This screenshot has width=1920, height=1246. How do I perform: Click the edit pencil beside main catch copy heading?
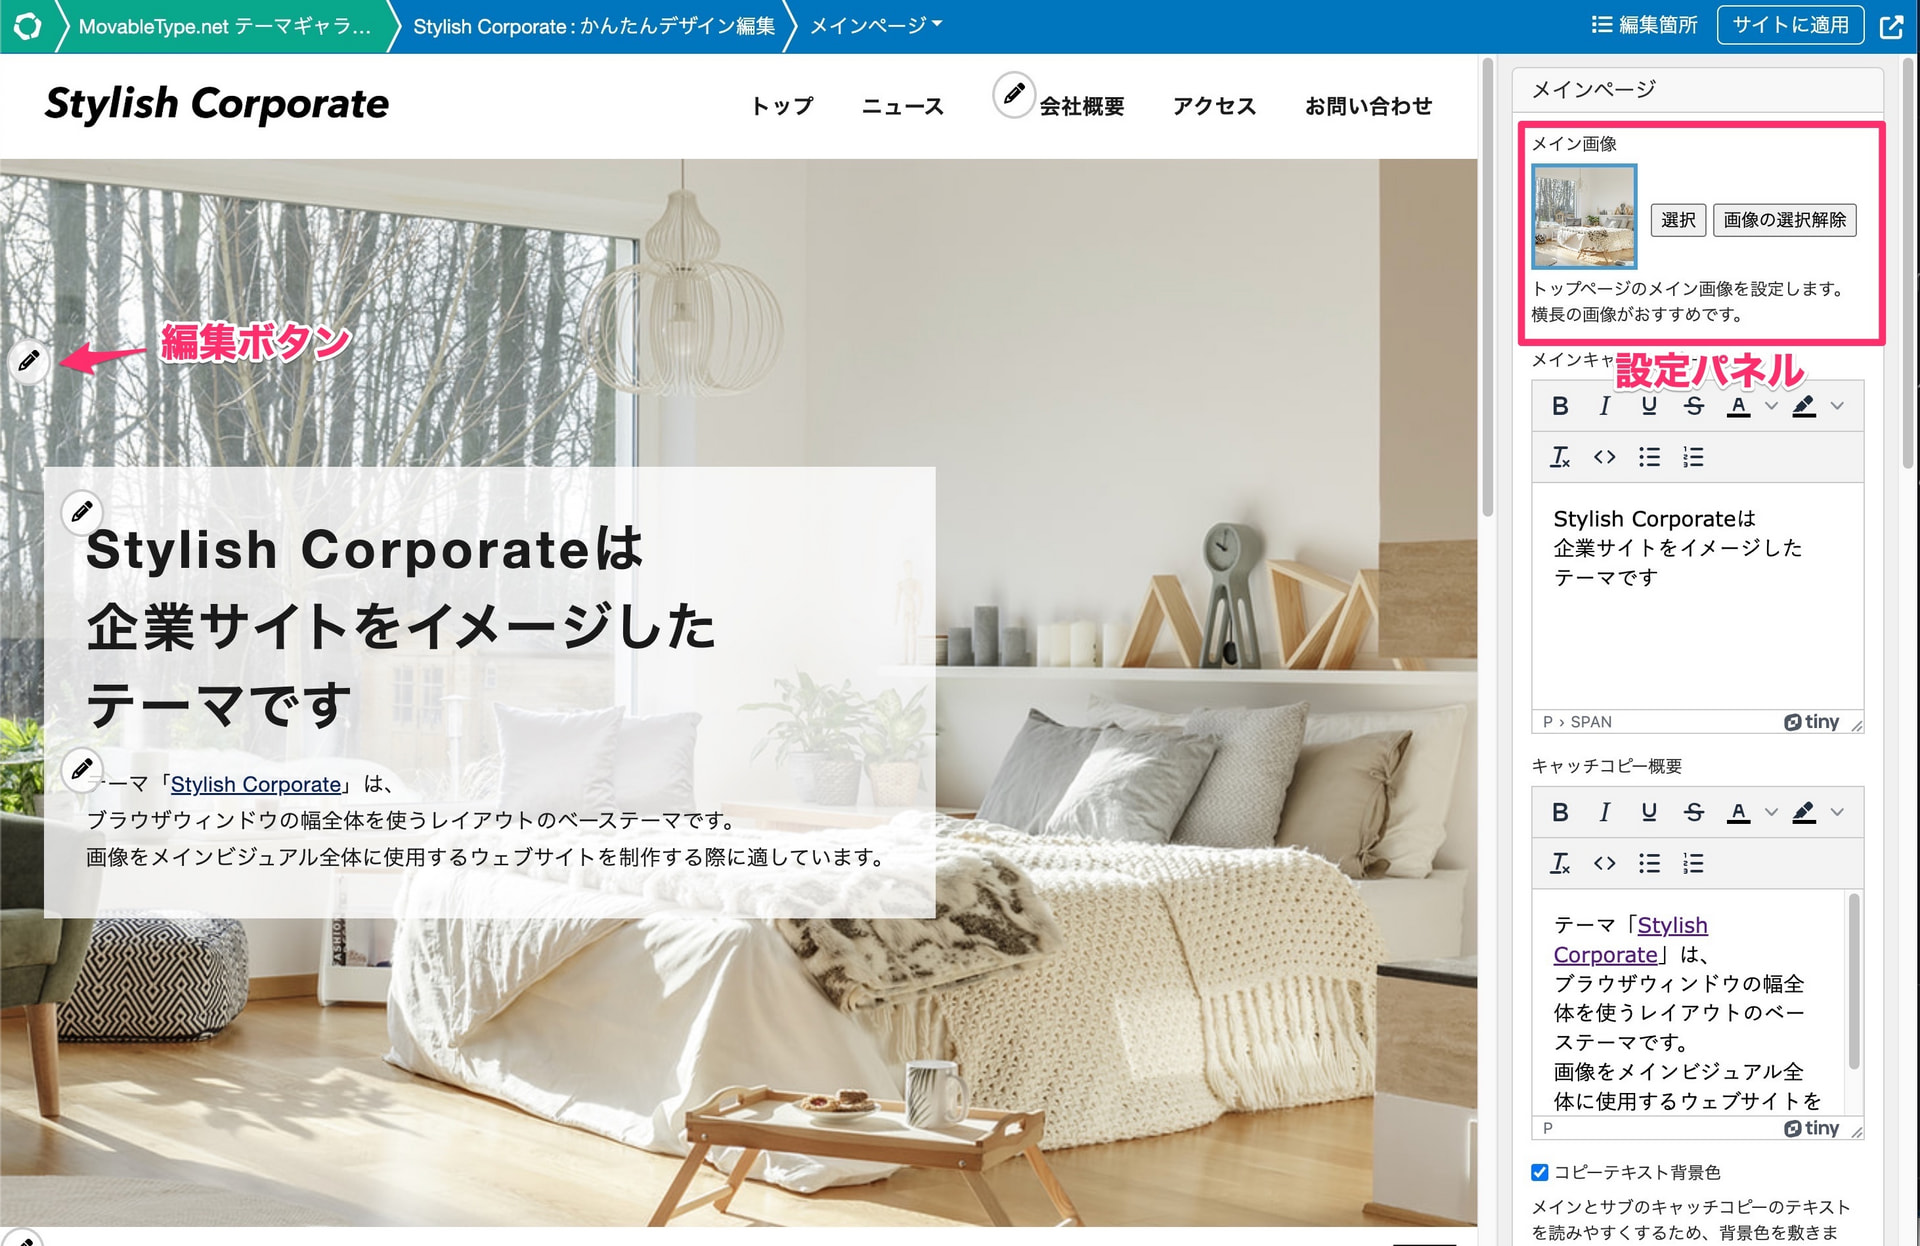click(82, 511)
